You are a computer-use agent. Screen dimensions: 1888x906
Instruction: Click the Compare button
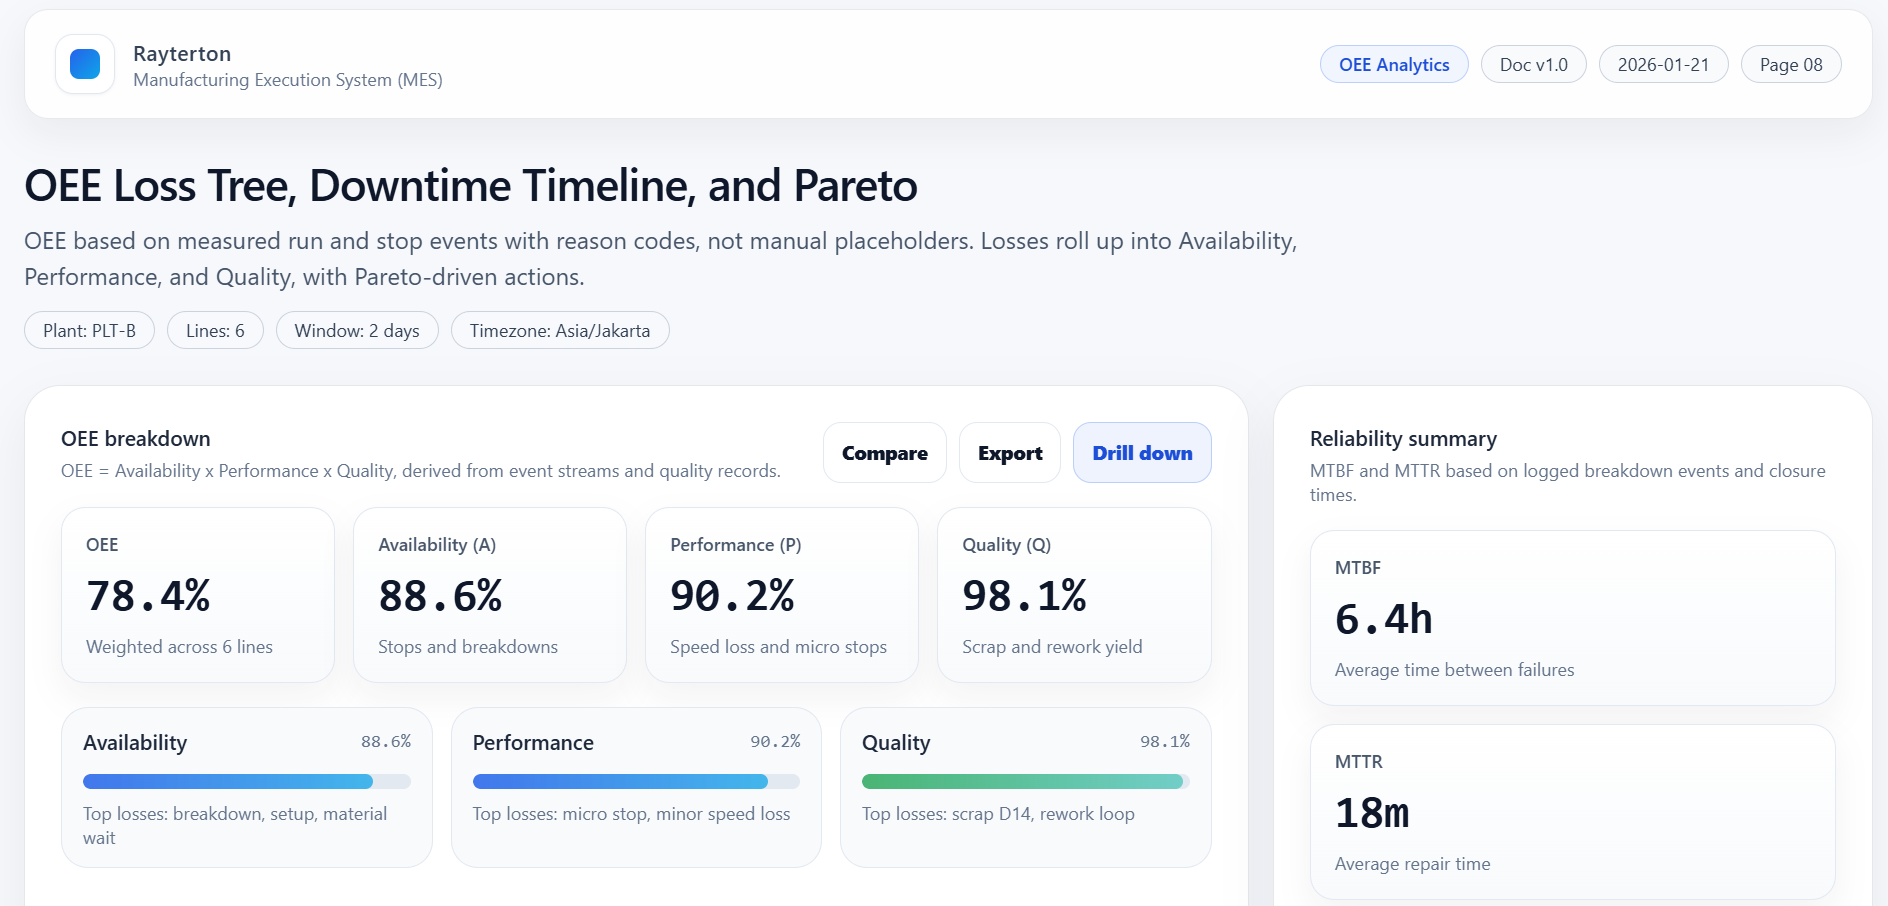click(884, 453)
